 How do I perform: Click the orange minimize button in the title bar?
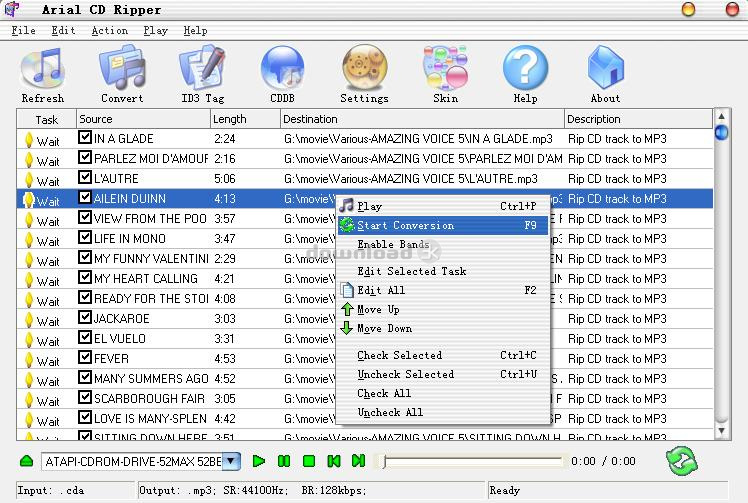[688, 9]
